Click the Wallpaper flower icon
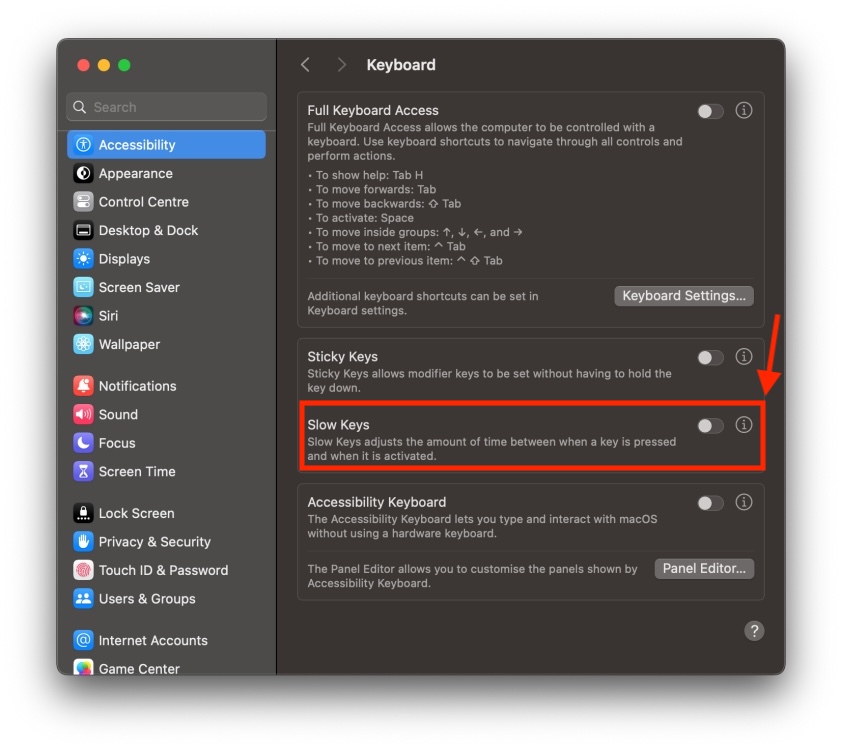Image resolution: width=842 pixels, height=750 pixels. 83,344
